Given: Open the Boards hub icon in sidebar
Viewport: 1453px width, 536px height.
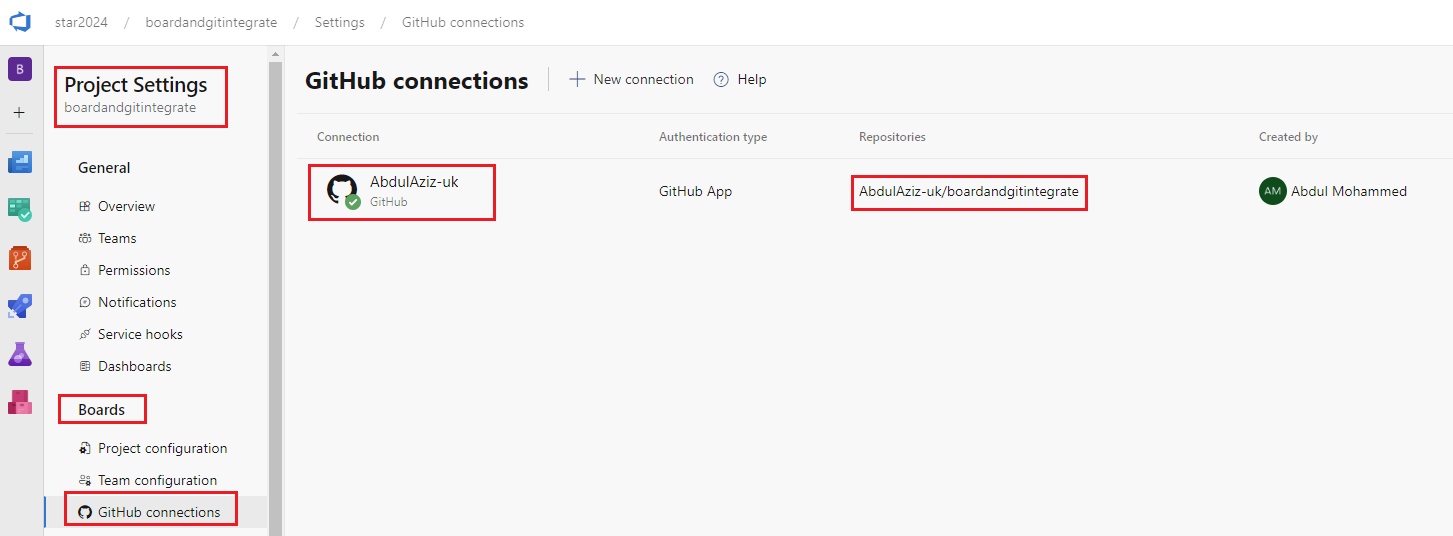Looking at the screenshot, I should tap(20, 209).
